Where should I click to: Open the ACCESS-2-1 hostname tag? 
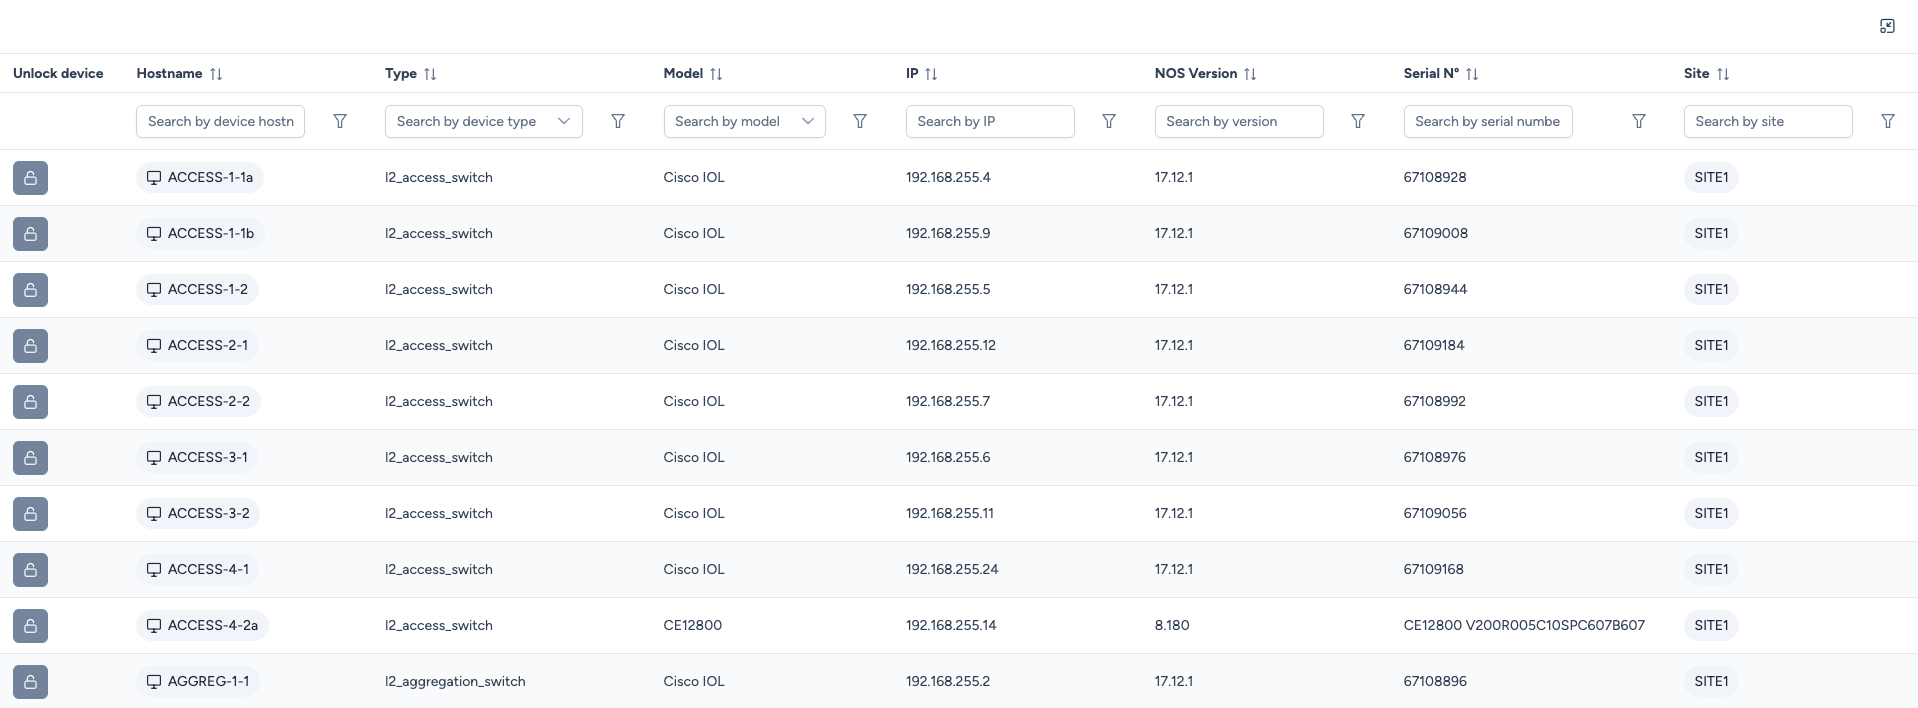point(198,346)
